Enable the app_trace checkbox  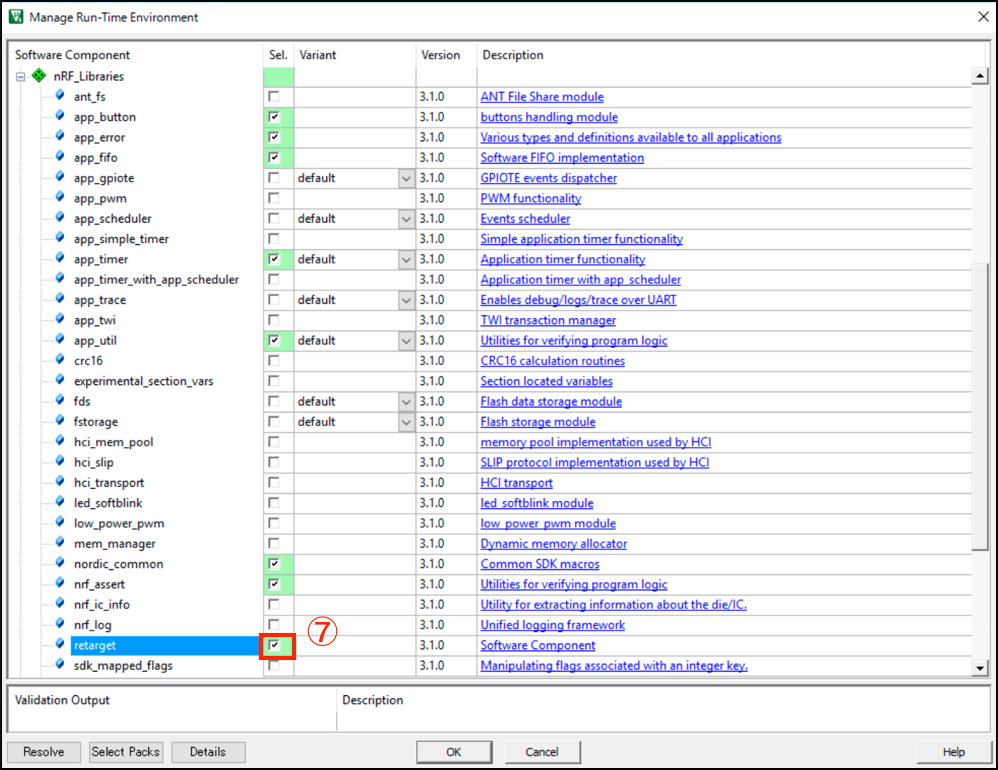click(x=274, y=300)
